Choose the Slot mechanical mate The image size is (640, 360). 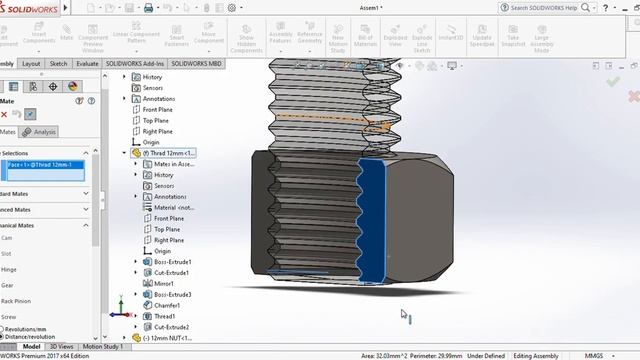[6, 254]
